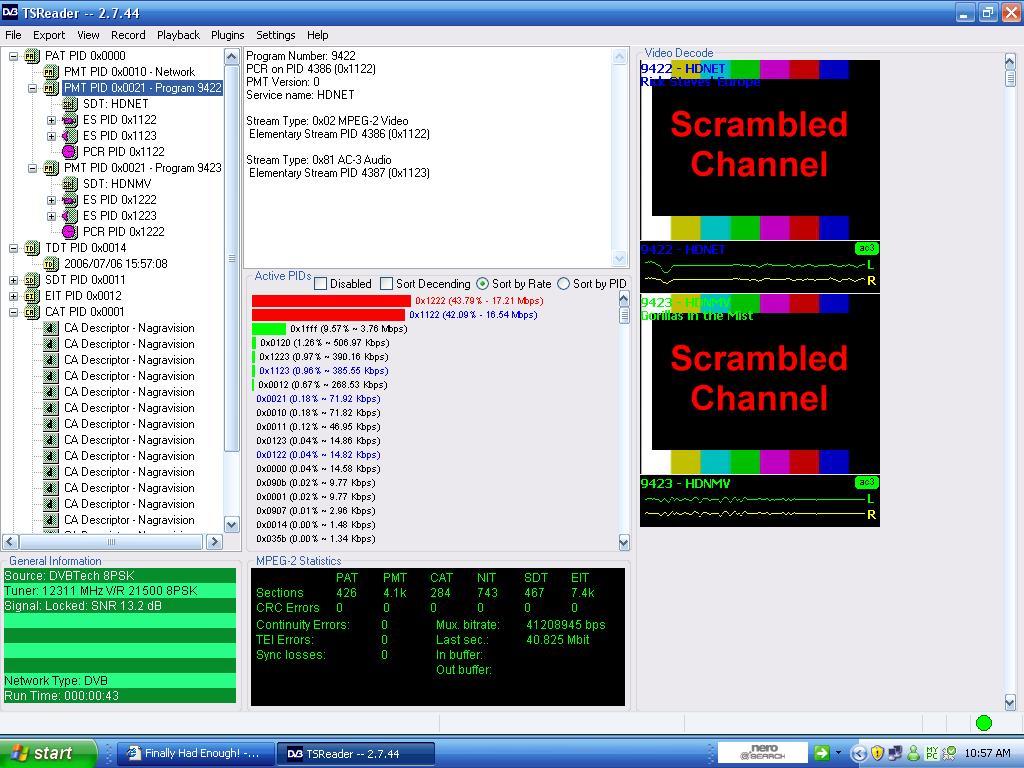Click the PCR PID 0x1222 clock icon
This screenshot has height=768, width=1024.
coord(70,232)
